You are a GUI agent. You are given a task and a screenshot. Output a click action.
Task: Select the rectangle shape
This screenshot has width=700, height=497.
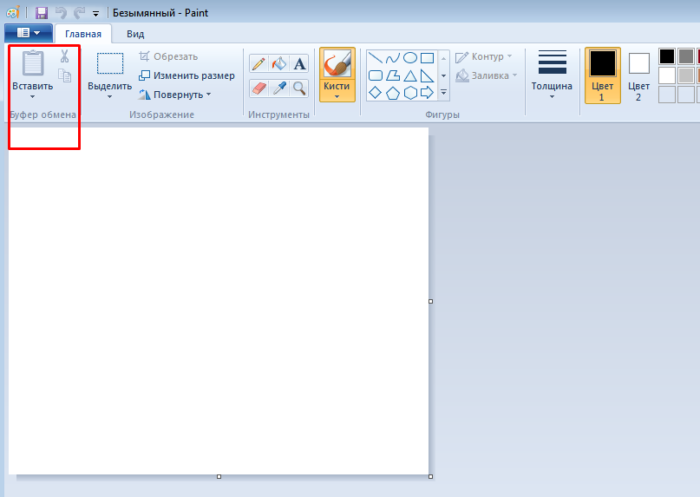(427, 58)
